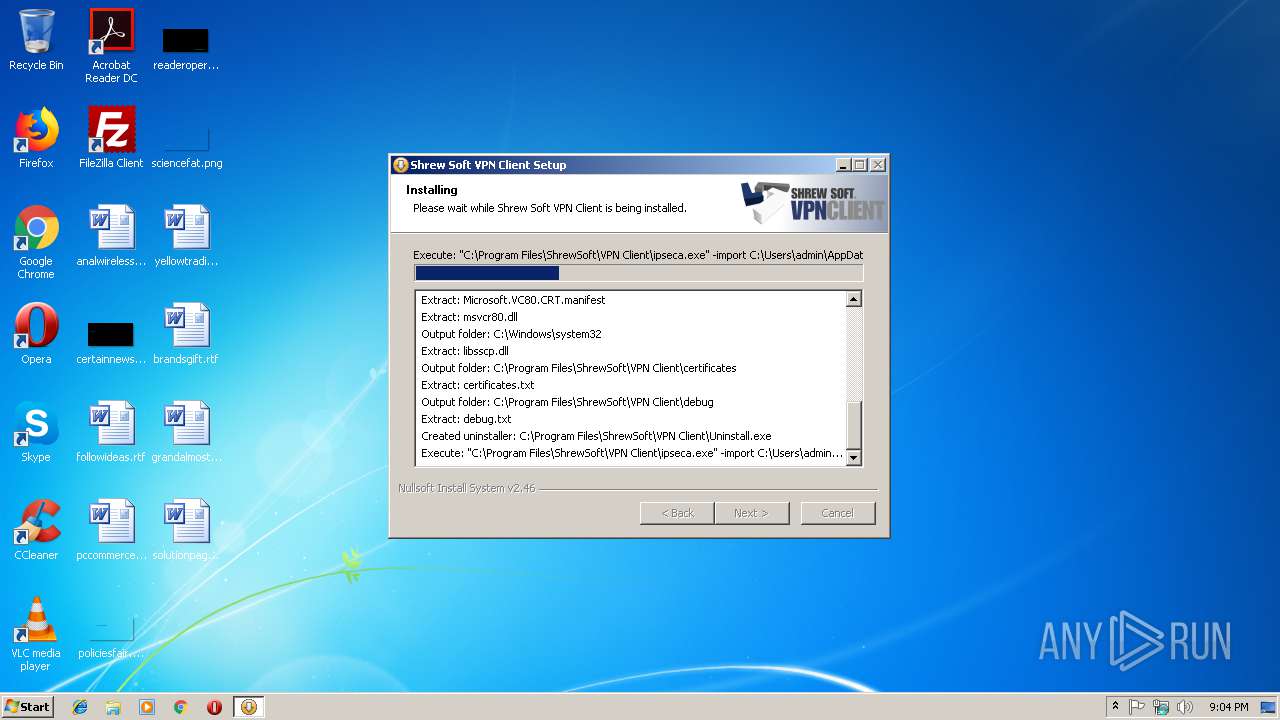Screen dimensions: 1280x720
Task: Launch VLC media player shortcut
Action: coord(36,634)
